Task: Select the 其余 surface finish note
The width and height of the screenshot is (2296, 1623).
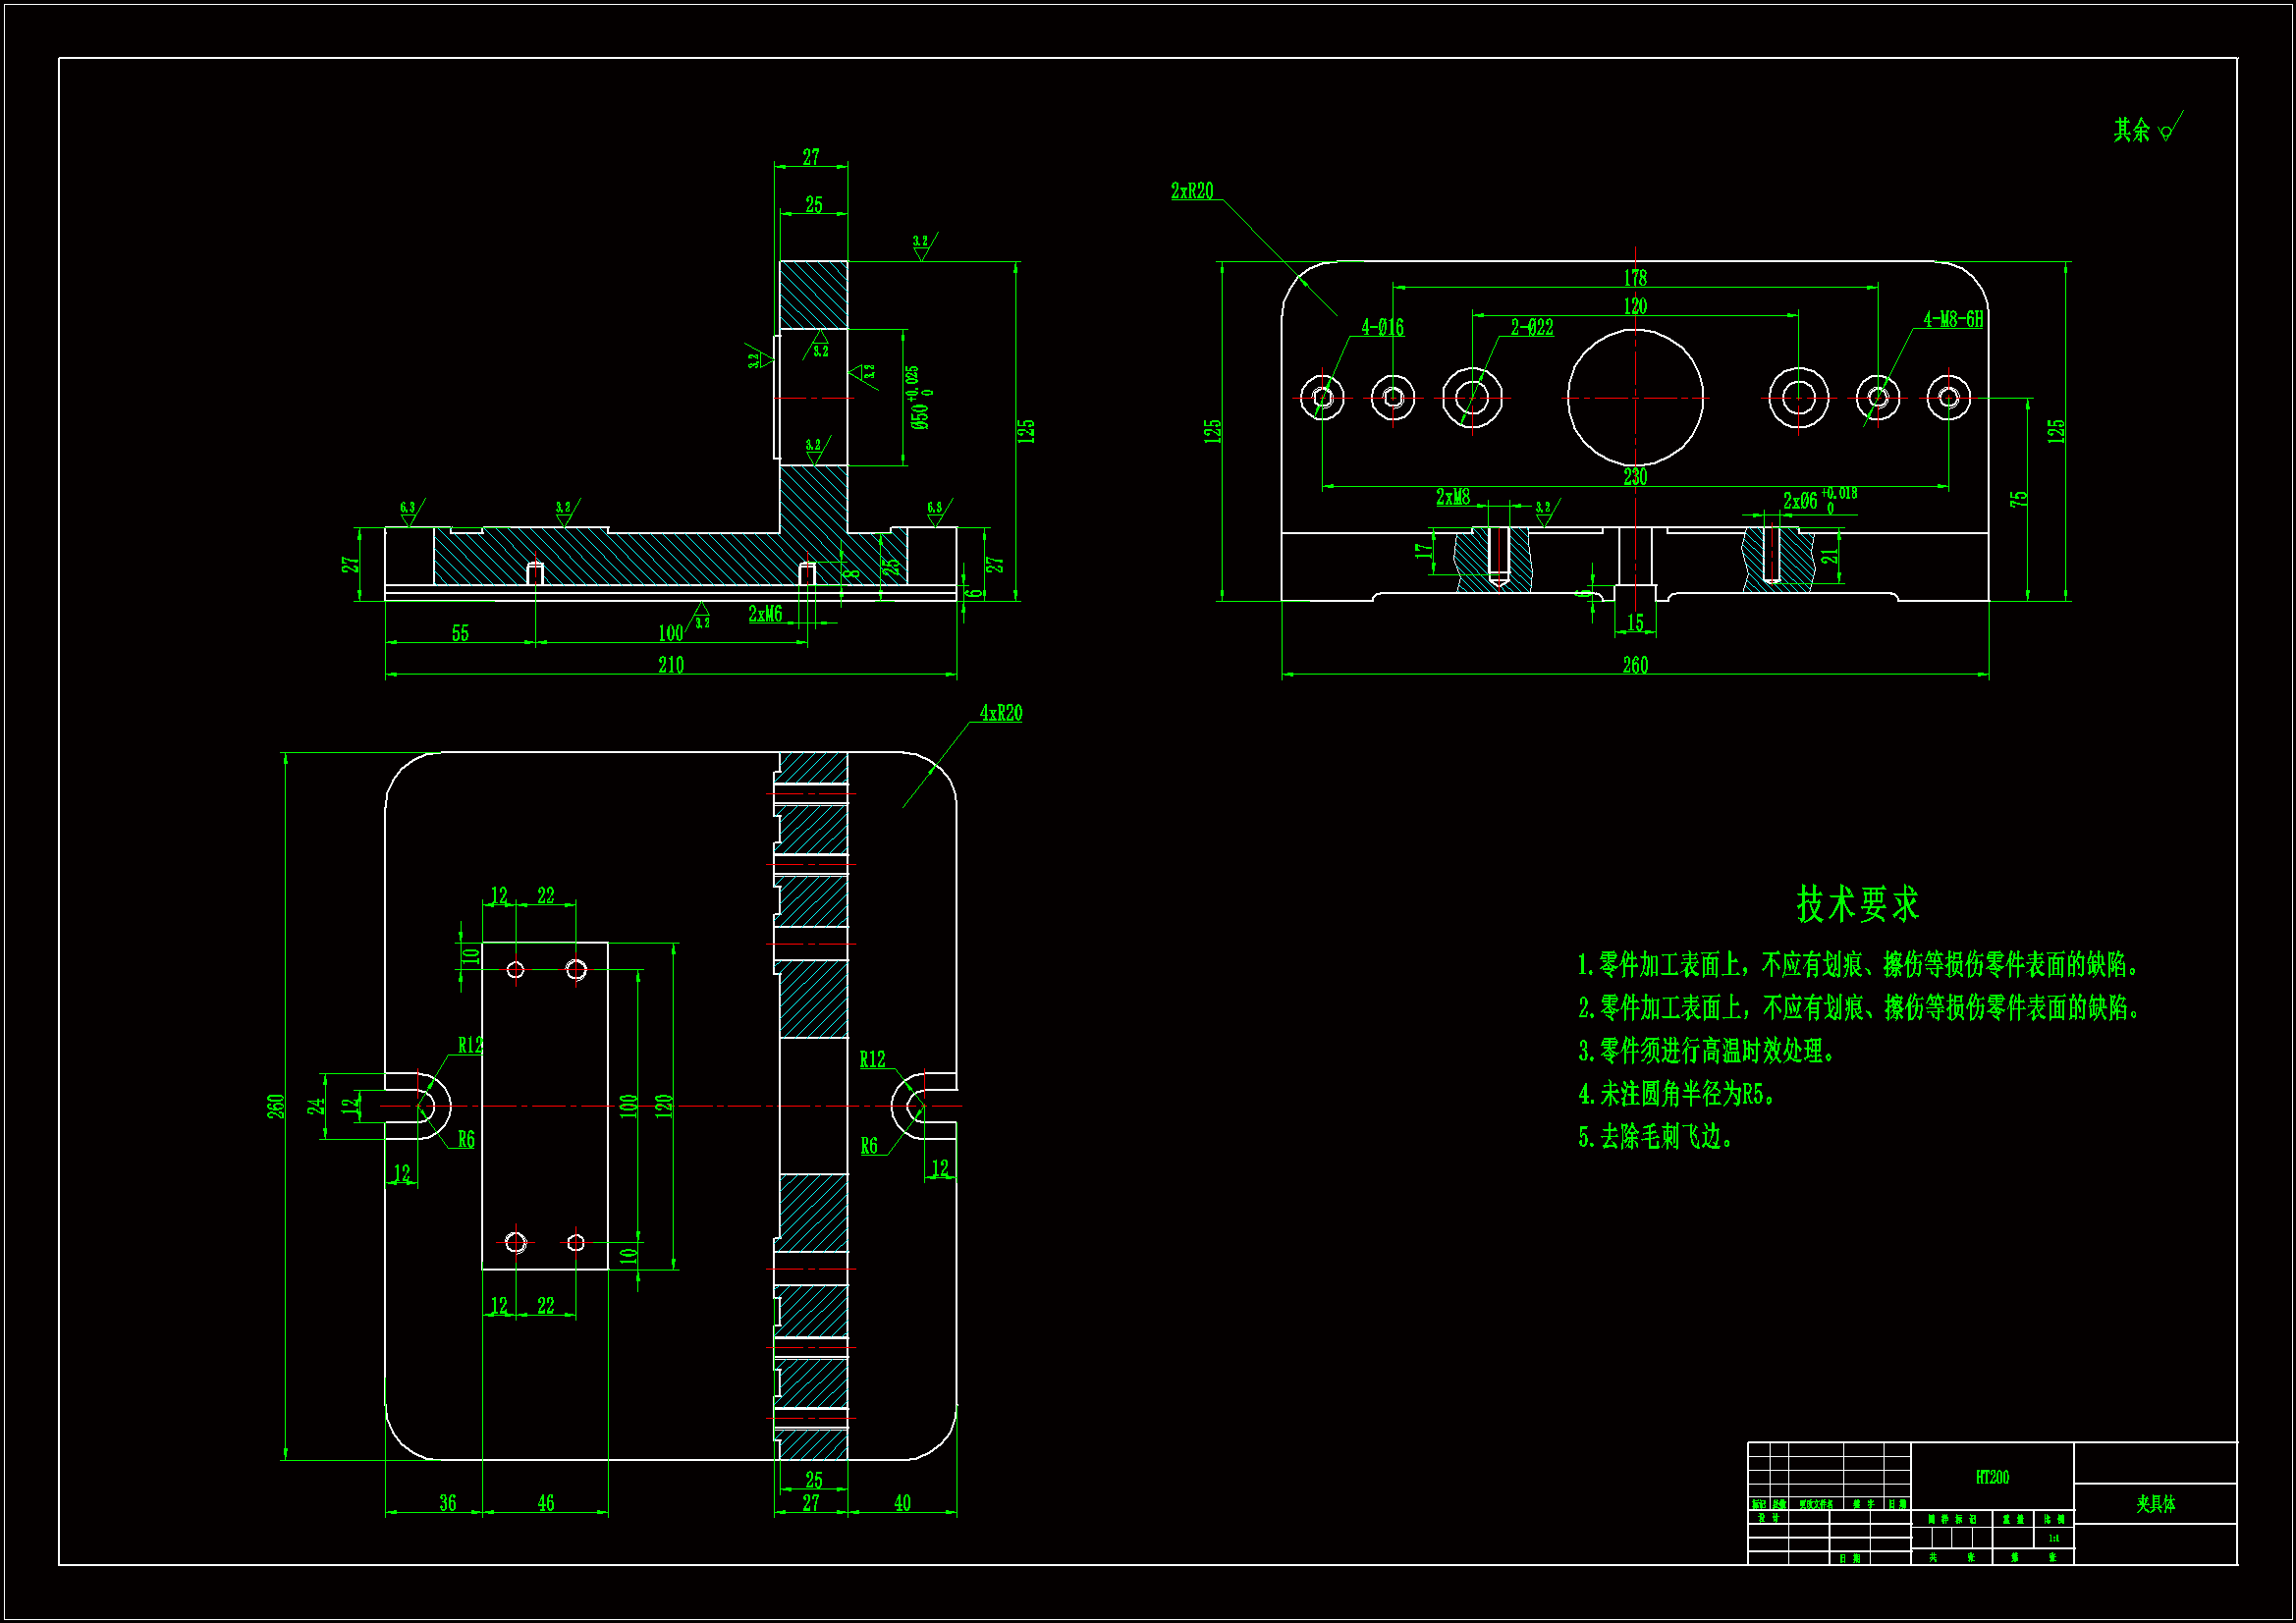Action: click(2132, 130)
